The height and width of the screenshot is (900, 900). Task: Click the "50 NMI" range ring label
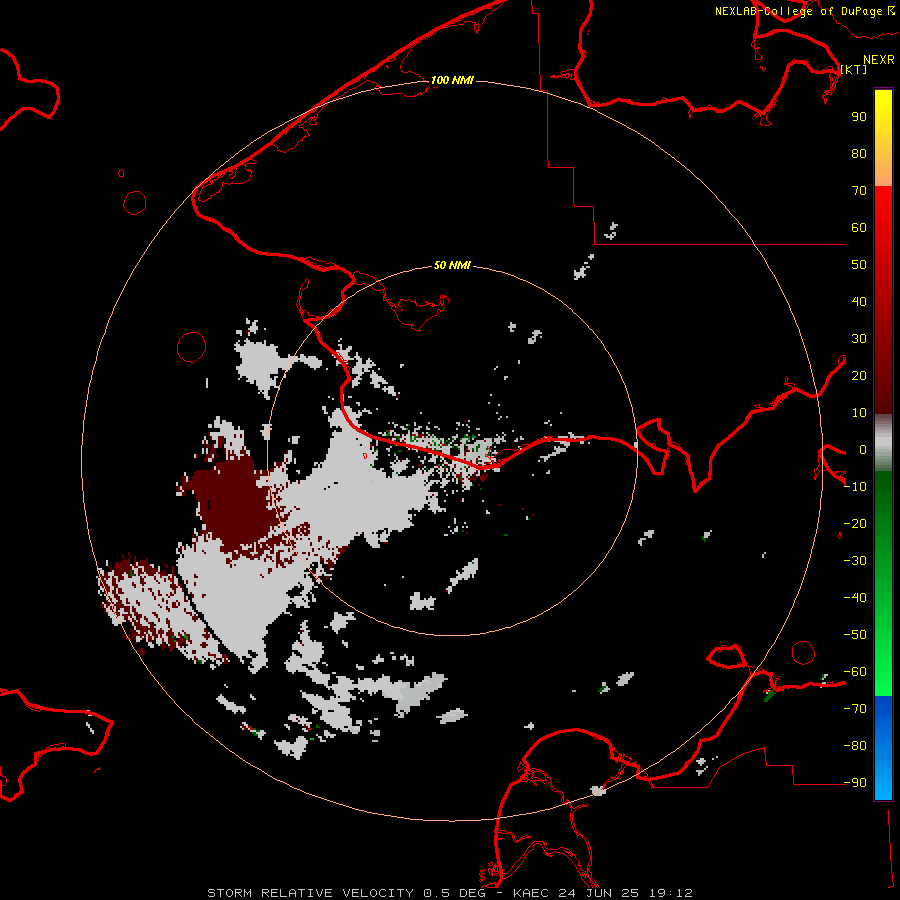(x=452, y=265)
